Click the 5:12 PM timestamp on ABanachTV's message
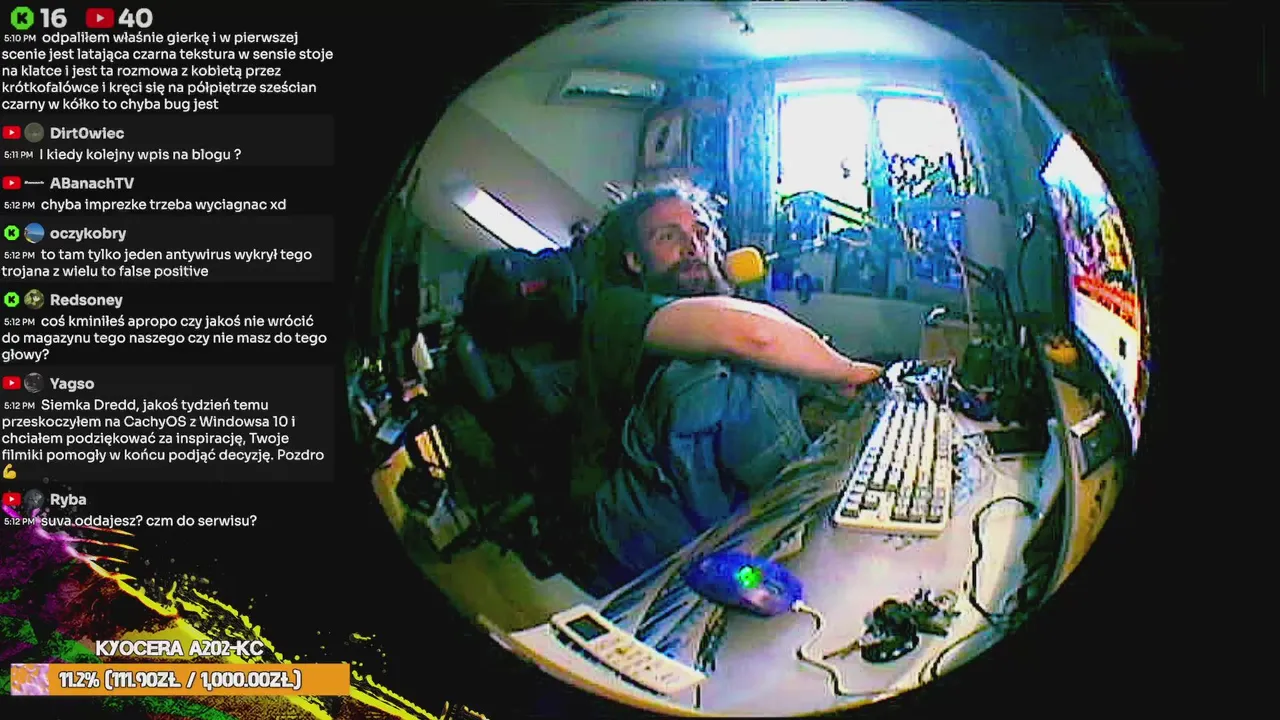This screenshot has width=1280, height=720. coord(19,206)
